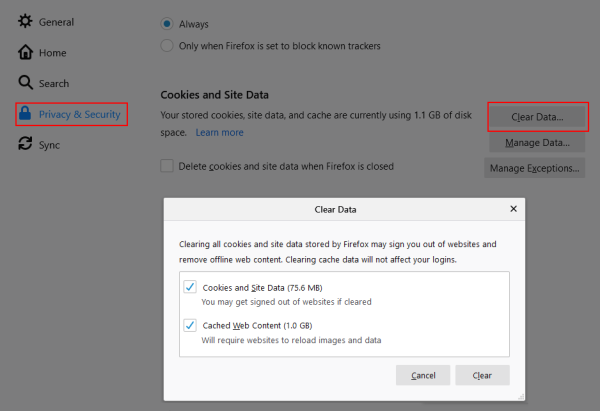Image resolution: width=600 pixels, height=411 pixels.
Task: Go to the "Sync" text label in sidebar
Action: click(x=52, y=144)
